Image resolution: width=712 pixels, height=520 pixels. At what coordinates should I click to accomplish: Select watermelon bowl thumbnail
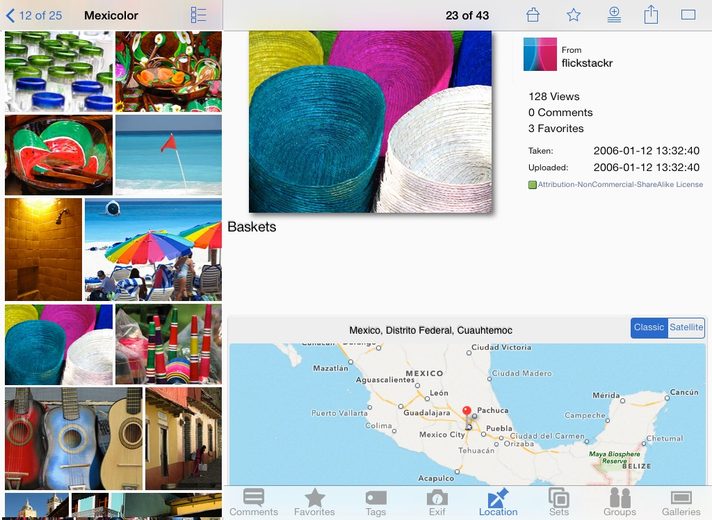tap(59, 155)
